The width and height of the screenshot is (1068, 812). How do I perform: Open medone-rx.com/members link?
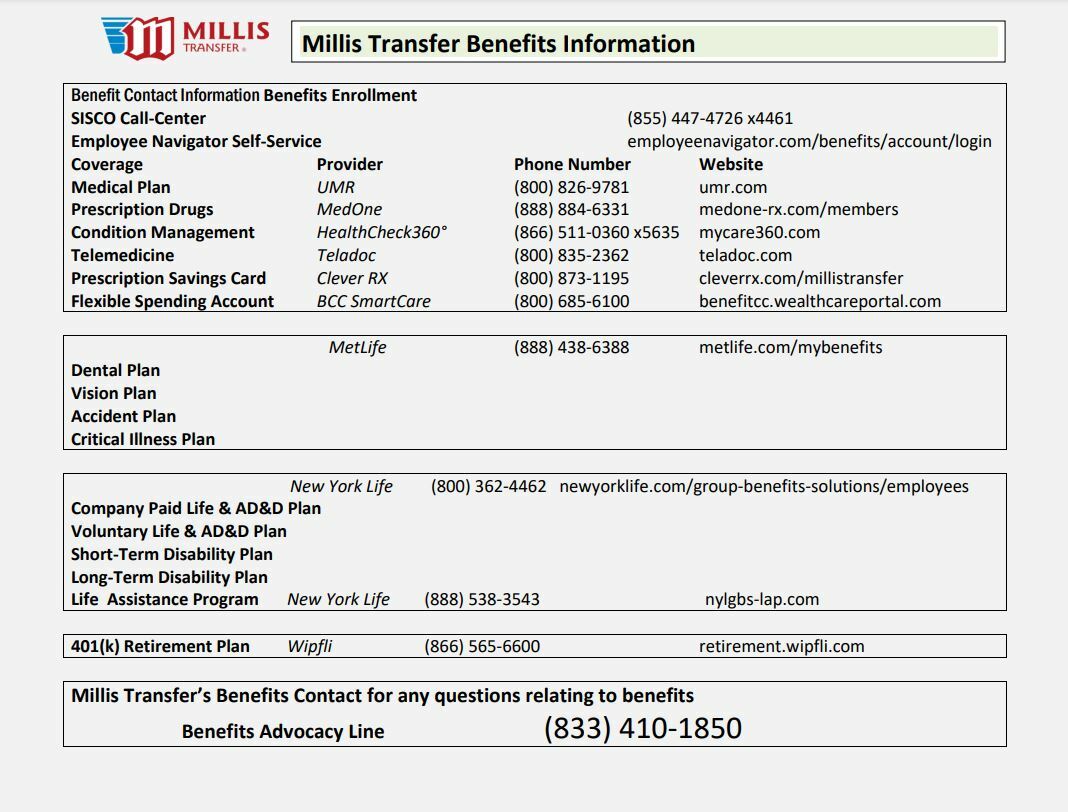(x=798, y=210)
